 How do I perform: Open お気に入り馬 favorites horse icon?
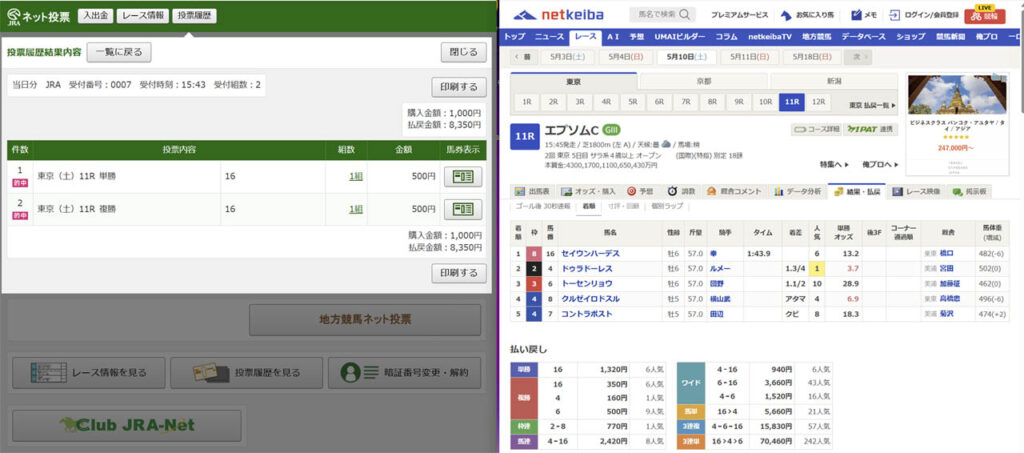[x=786, y=15]
